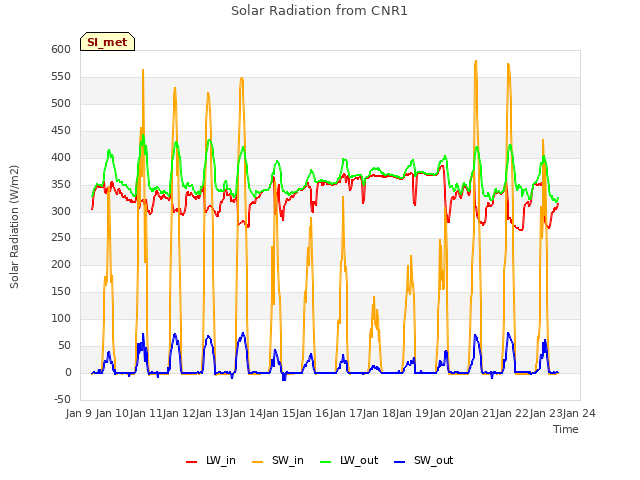Click the Solar Radiation (W/m2) axis title
640x480 pixels.
(x=14, y=227)
